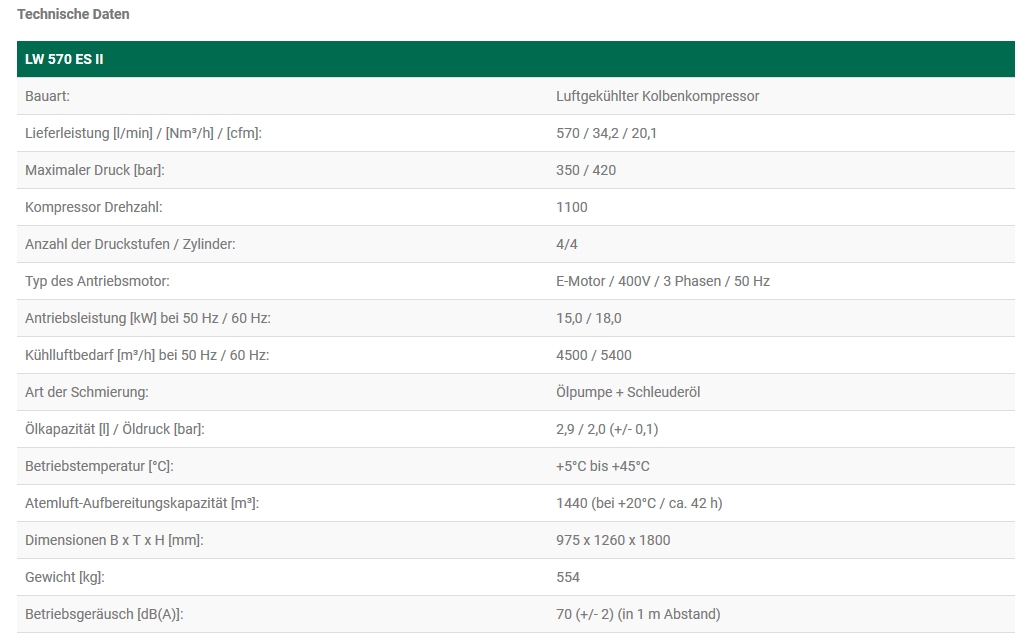Click the 'Maximaler Druck [bar]:' label
The height and width of the screenshot is (641, 1026).
(95, 170)
